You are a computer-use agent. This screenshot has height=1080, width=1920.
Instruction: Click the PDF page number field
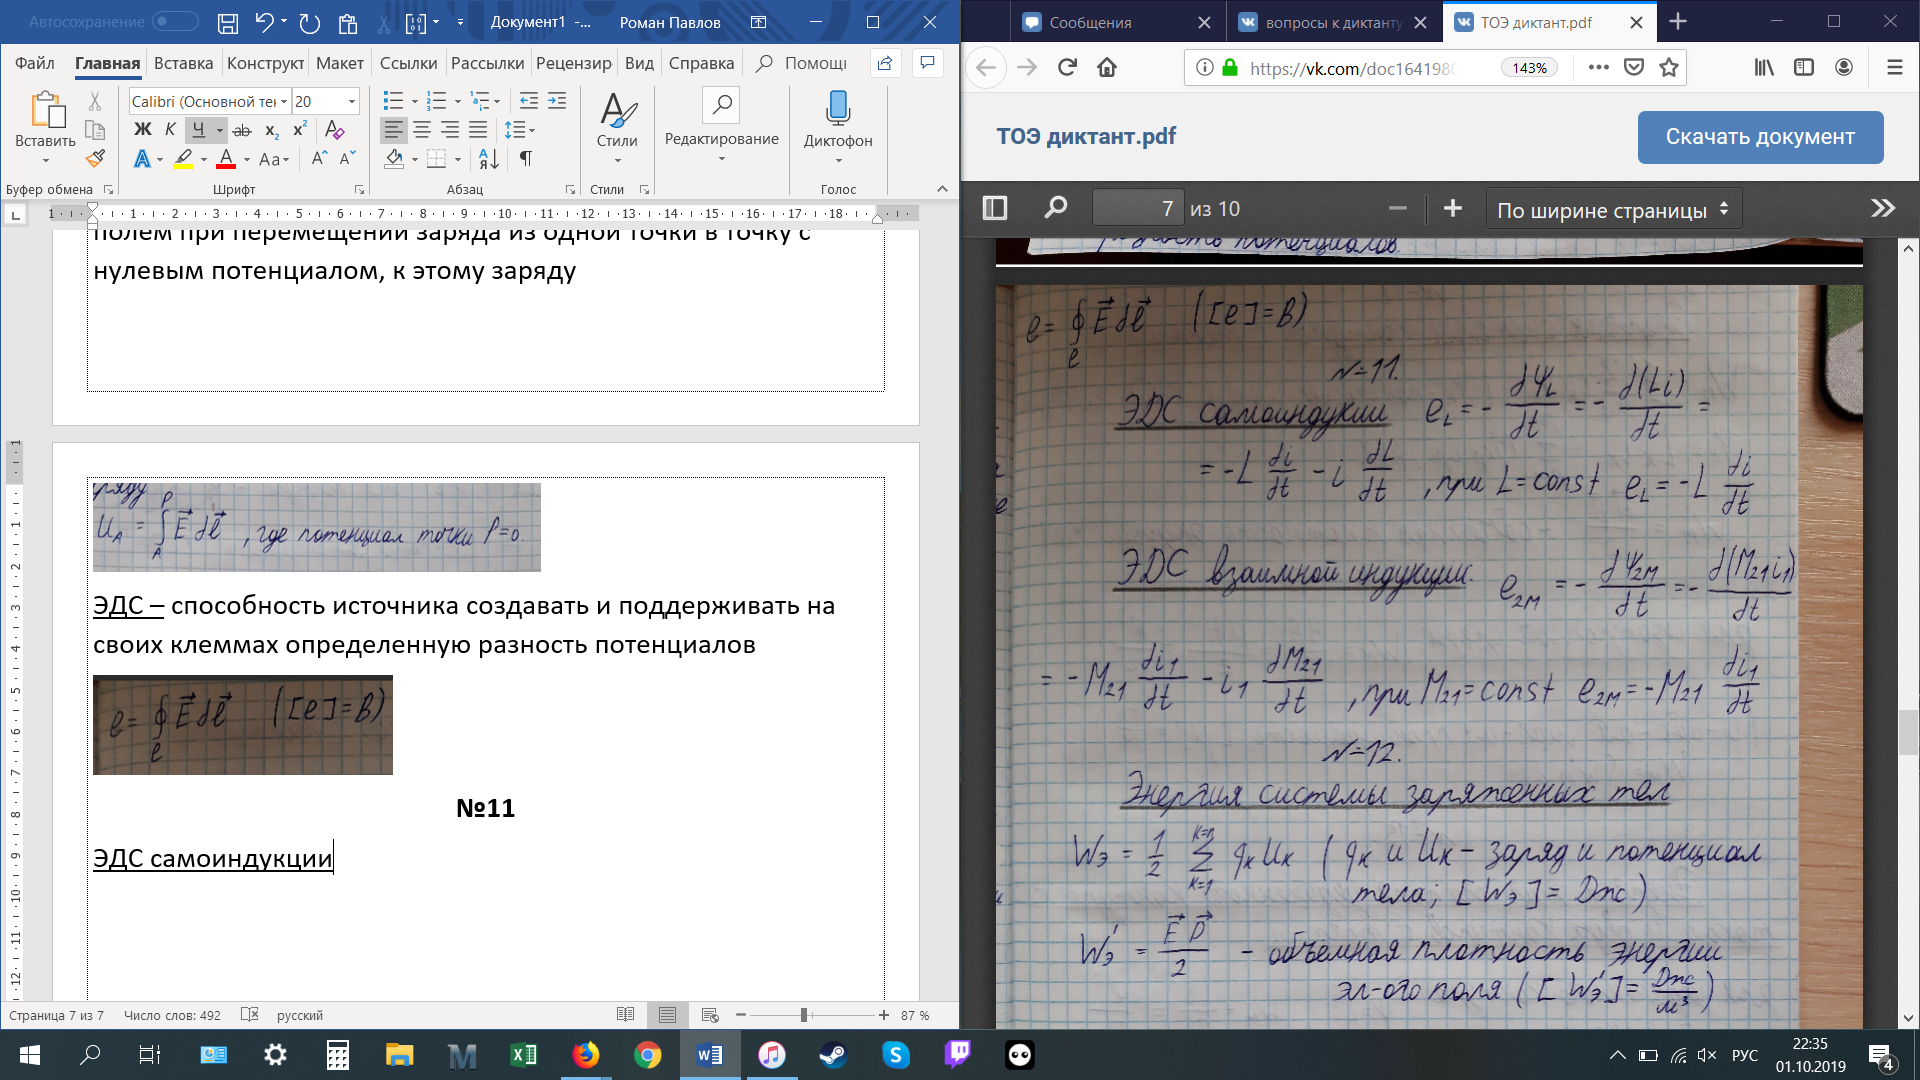click(1138, 208)
